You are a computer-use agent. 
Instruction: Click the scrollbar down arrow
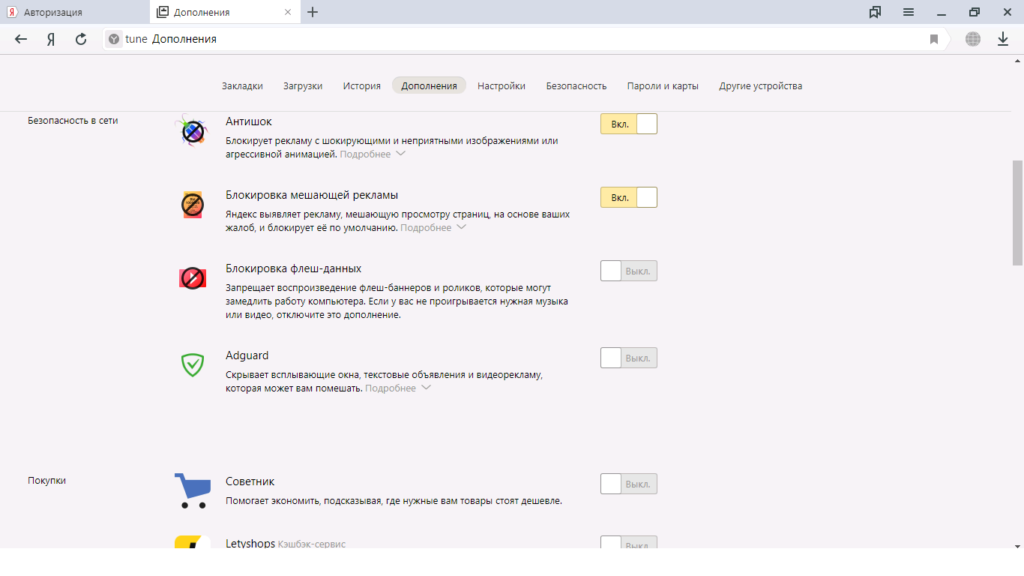point(1017,546)
